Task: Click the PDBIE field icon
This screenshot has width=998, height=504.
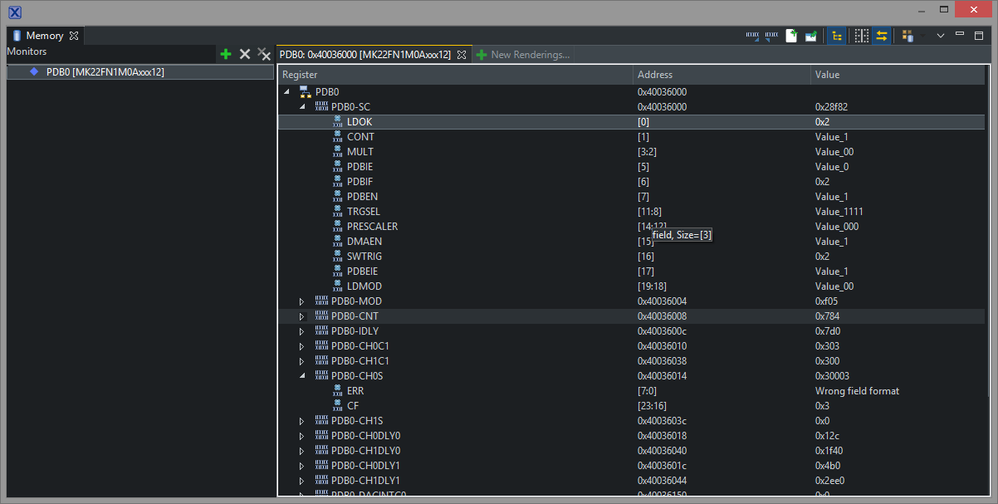Action: click(x=337, y=166)
